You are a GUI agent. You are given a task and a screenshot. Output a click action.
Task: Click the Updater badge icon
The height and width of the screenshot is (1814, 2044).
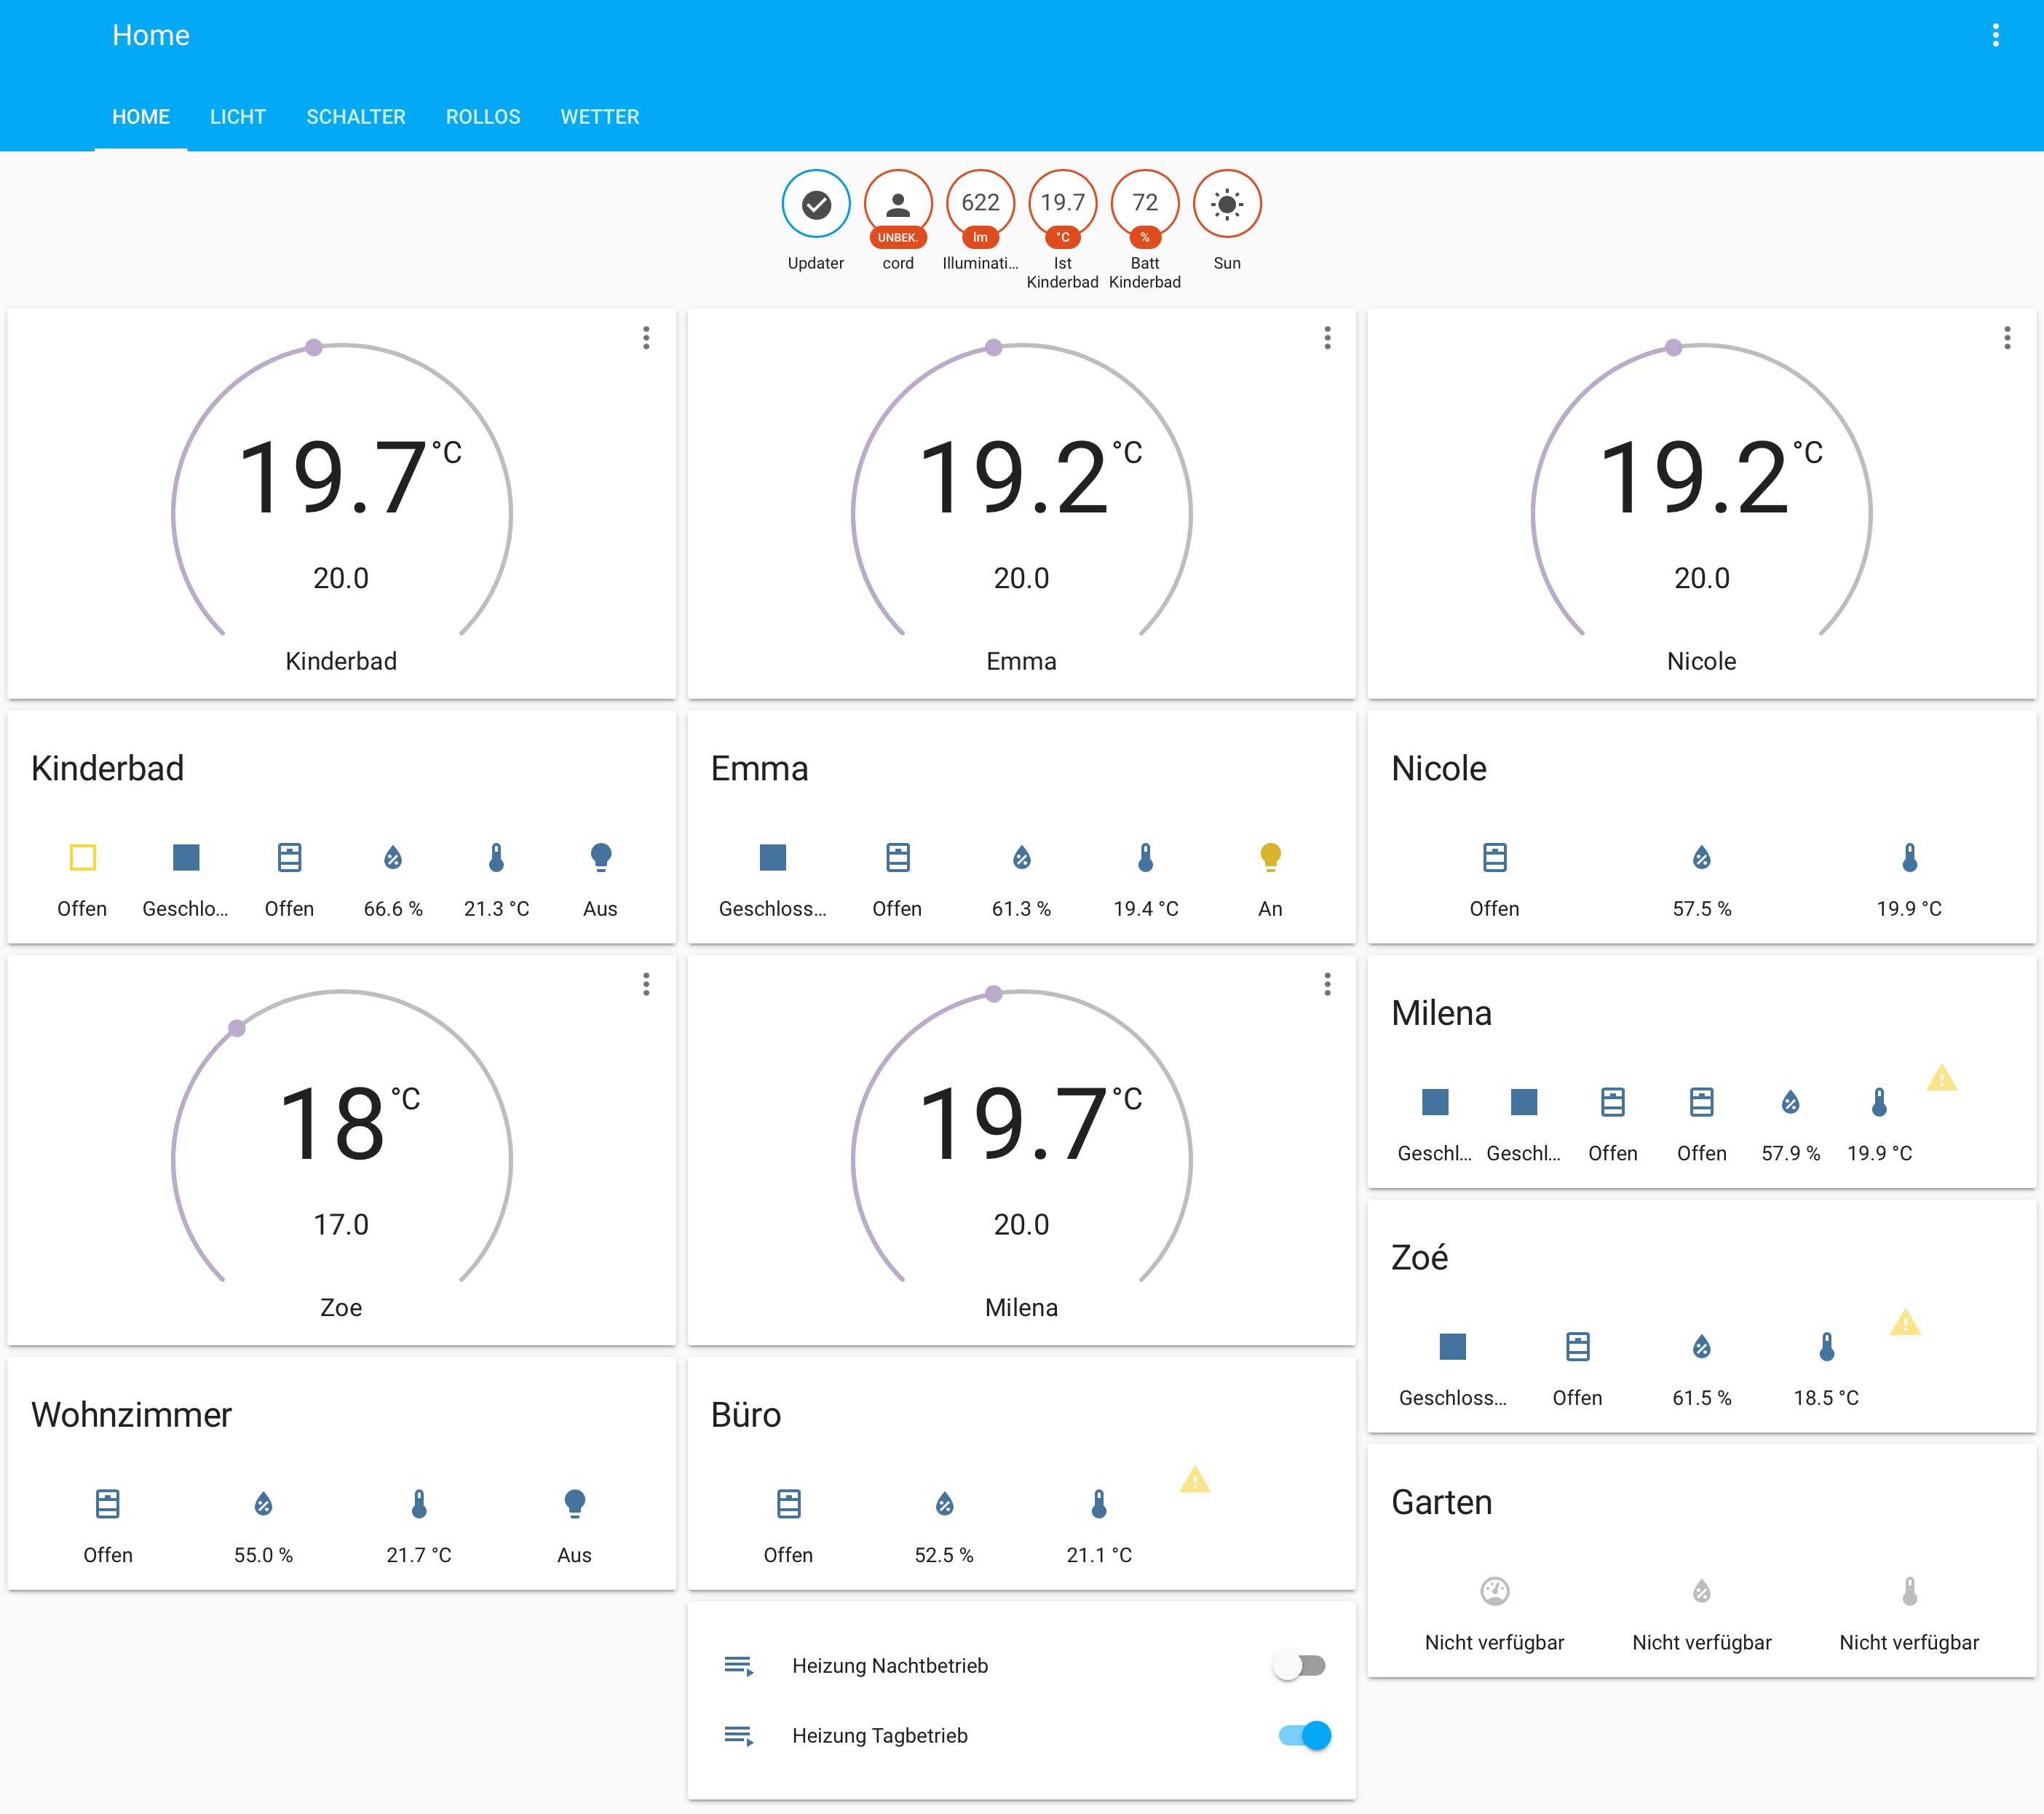tap(815, 203)
